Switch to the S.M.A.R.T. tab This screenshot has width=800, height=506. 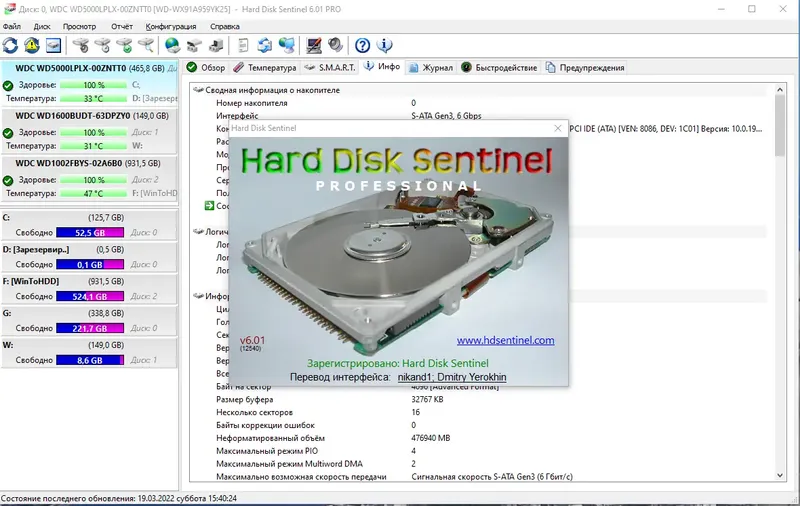(x=330, y=67)
